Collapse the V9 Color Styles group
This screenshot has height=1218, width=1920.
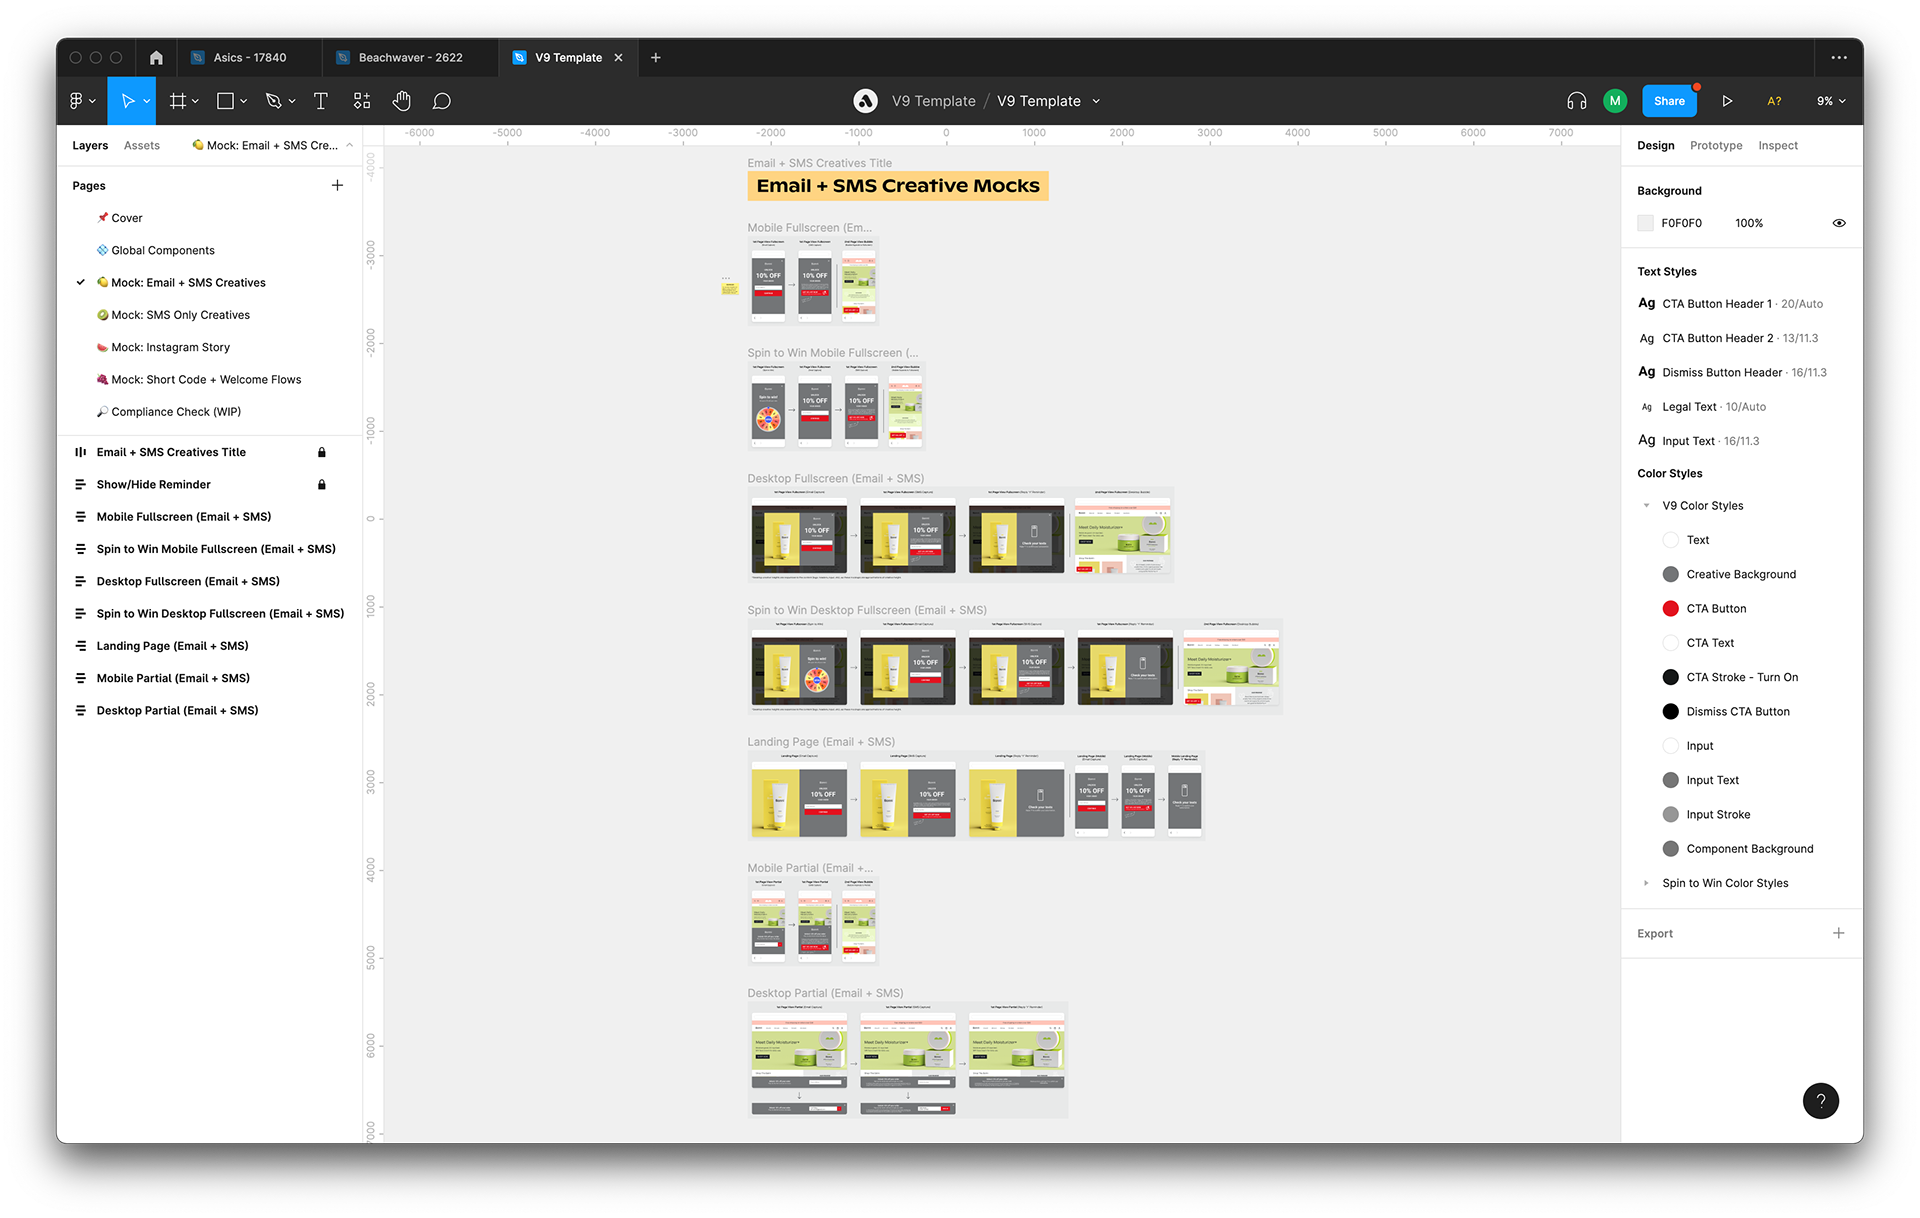1646,506
